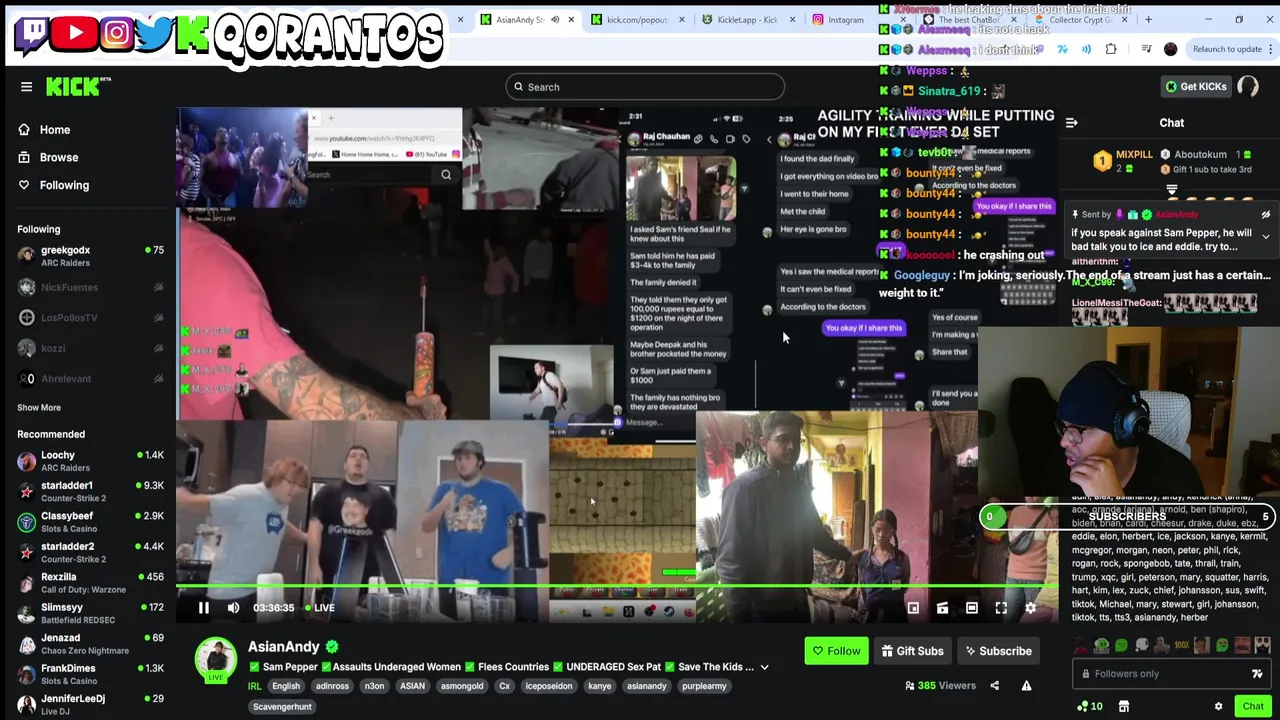
Task: Switch to Collector Crypt browser tab
Action: click(x=1079, y=20)
